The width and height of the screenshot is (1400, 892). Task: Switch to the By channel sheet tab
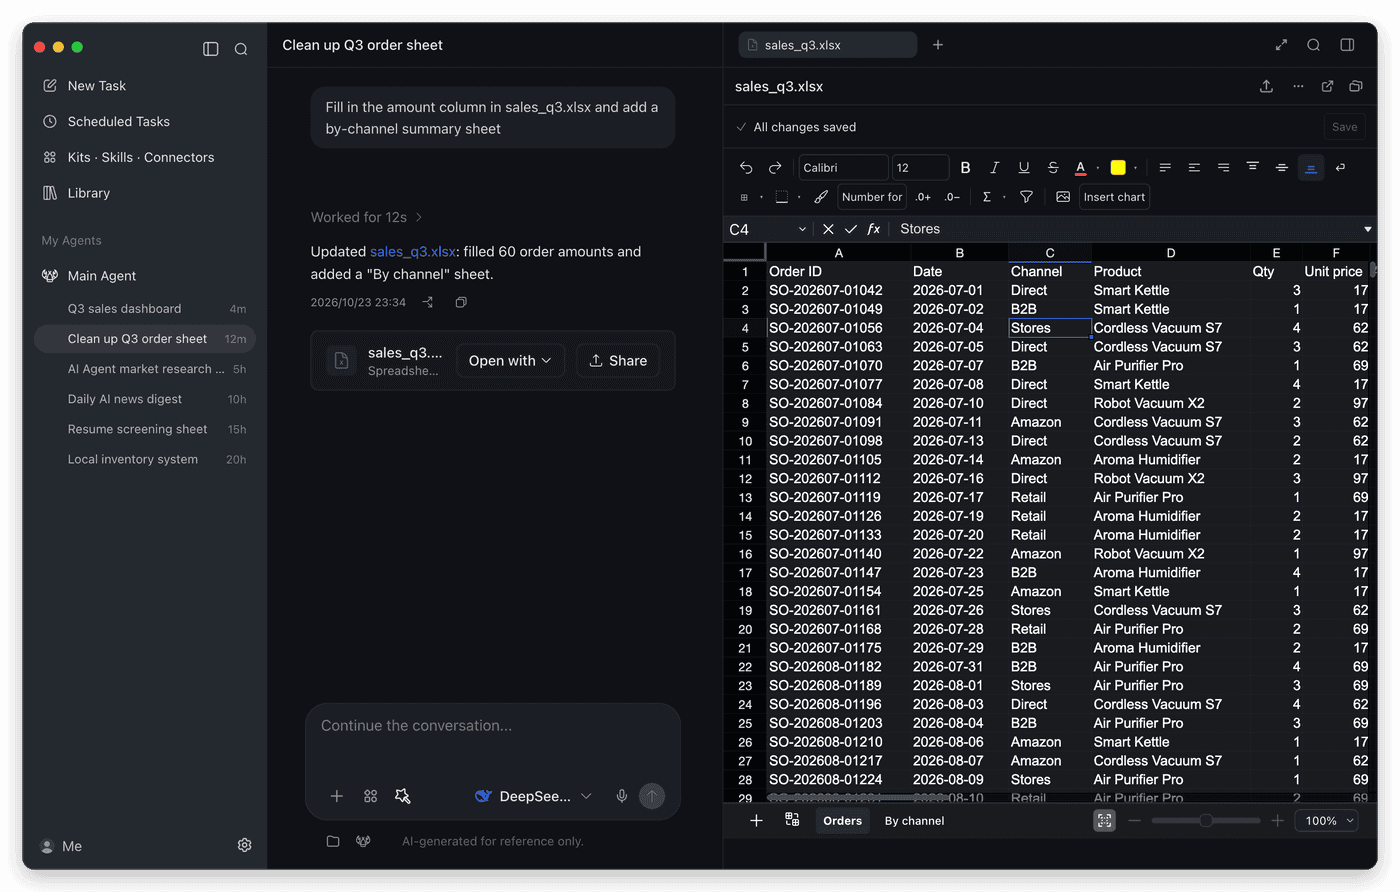point(914,821)
